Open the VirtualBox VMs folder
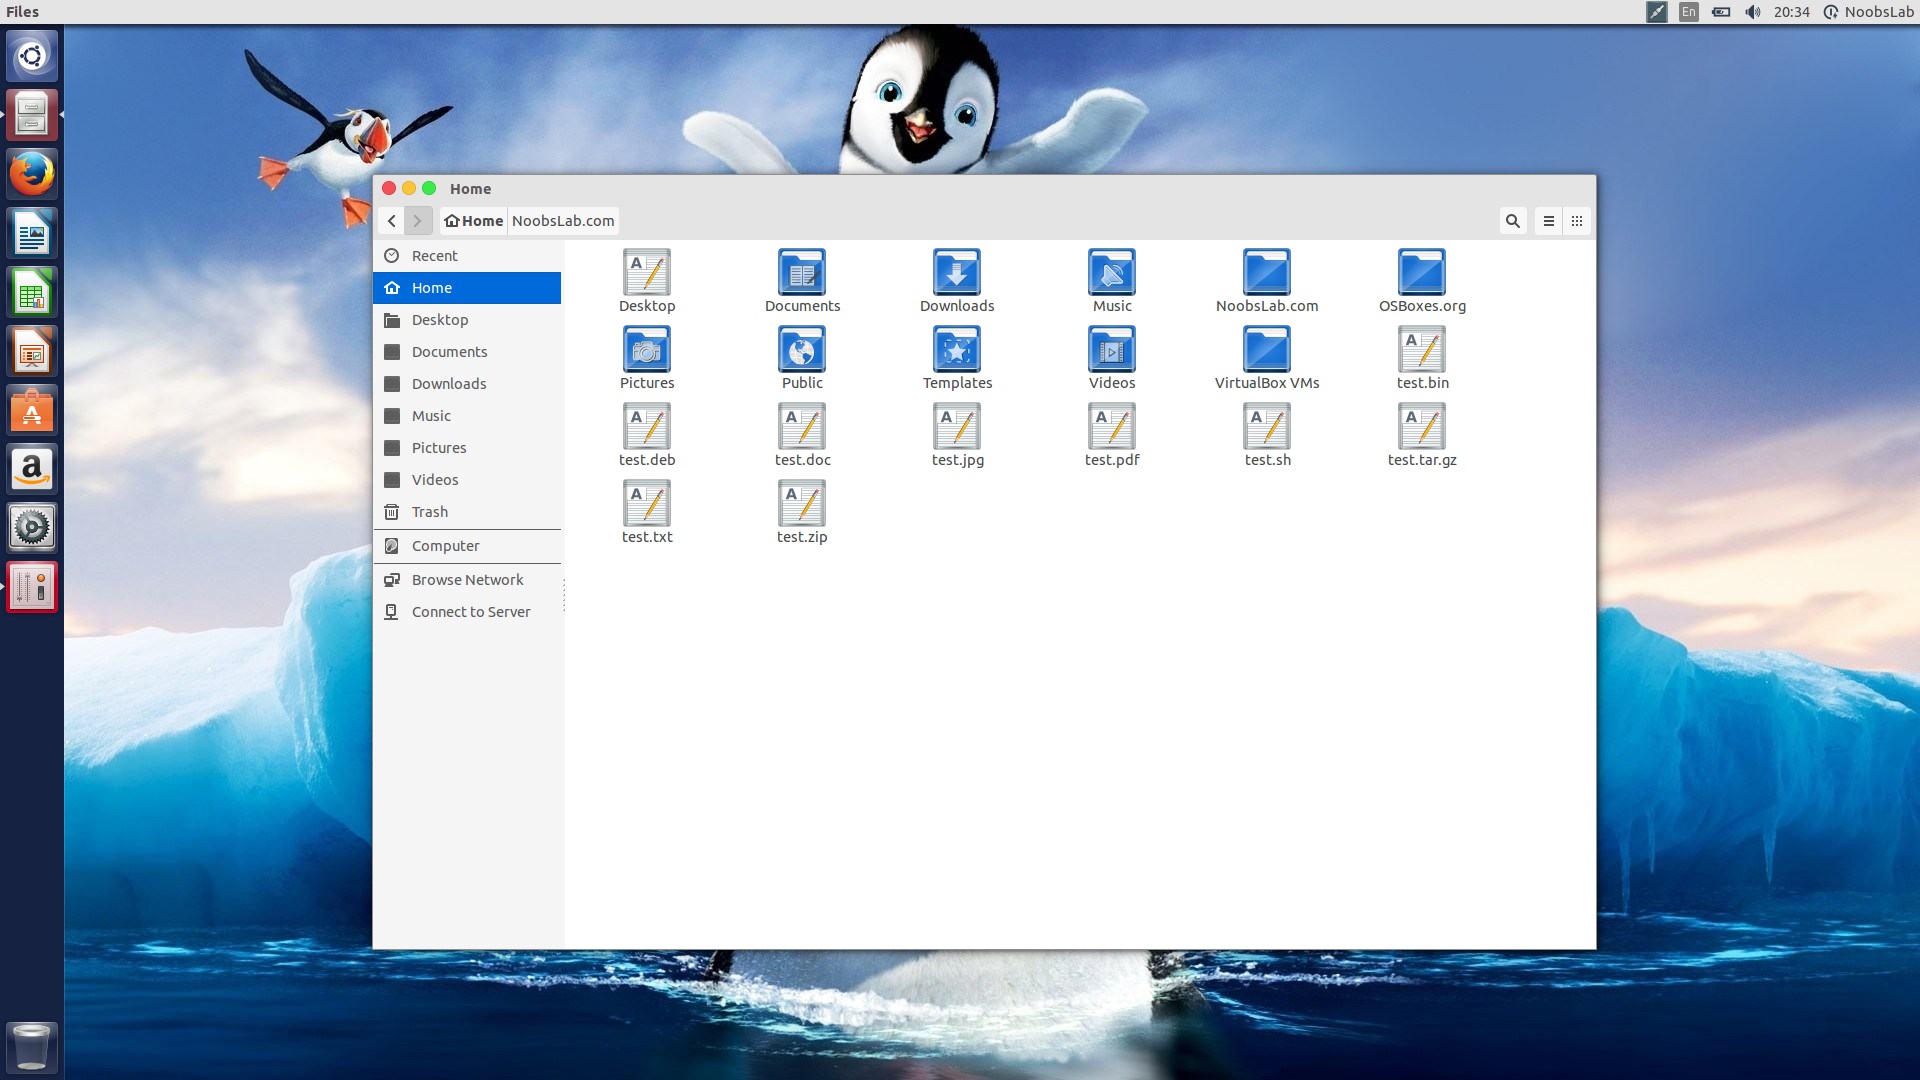The image size is (1920, 1080). tap(1266, 350)
